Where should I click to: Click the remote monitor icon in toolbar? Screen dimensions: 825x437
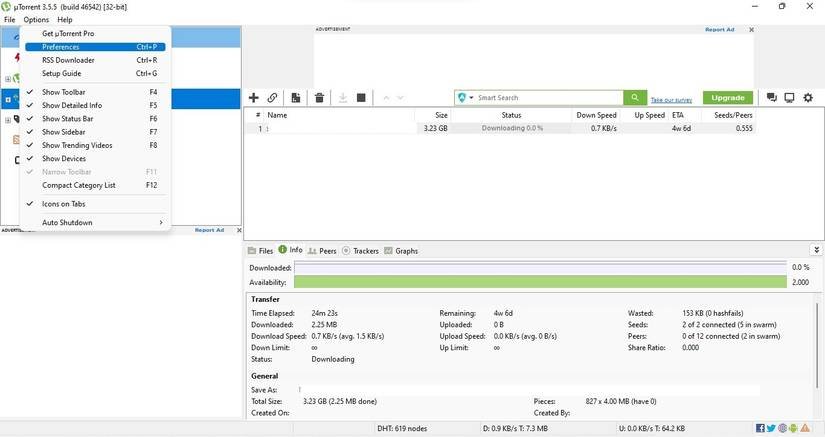point(789,98)
